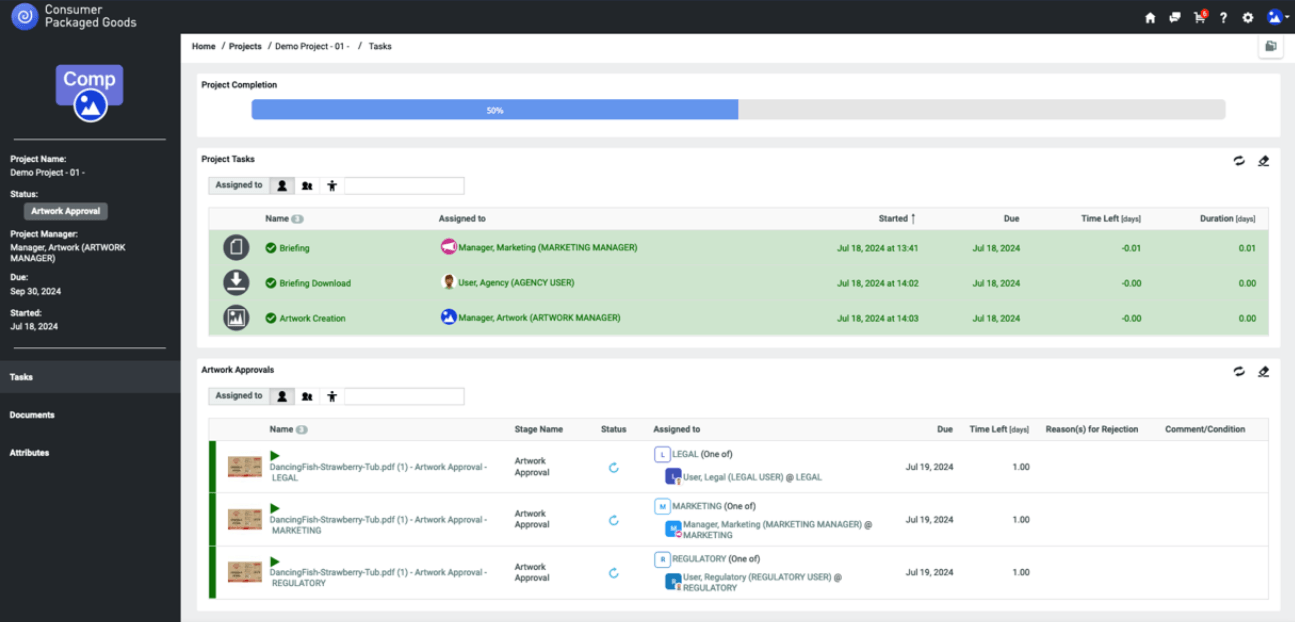The width and height of the screenshot is (1295, 622).
Task: Toggle role filter in Artwork Approvals
Action: pos(332,396)
